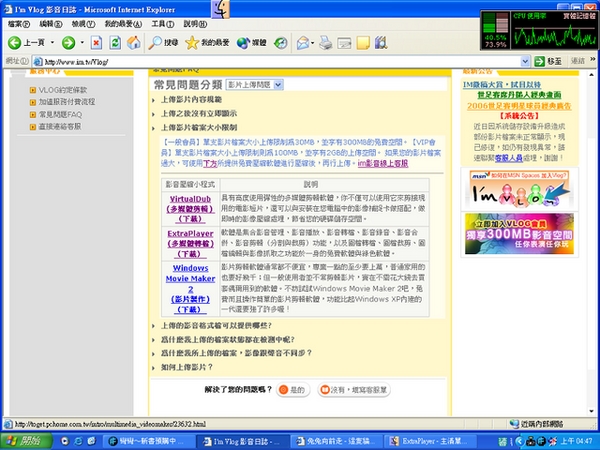Go back with the green Back arrow
The width and height of the screenshot is (600, 450).
[x=15, y=42]
